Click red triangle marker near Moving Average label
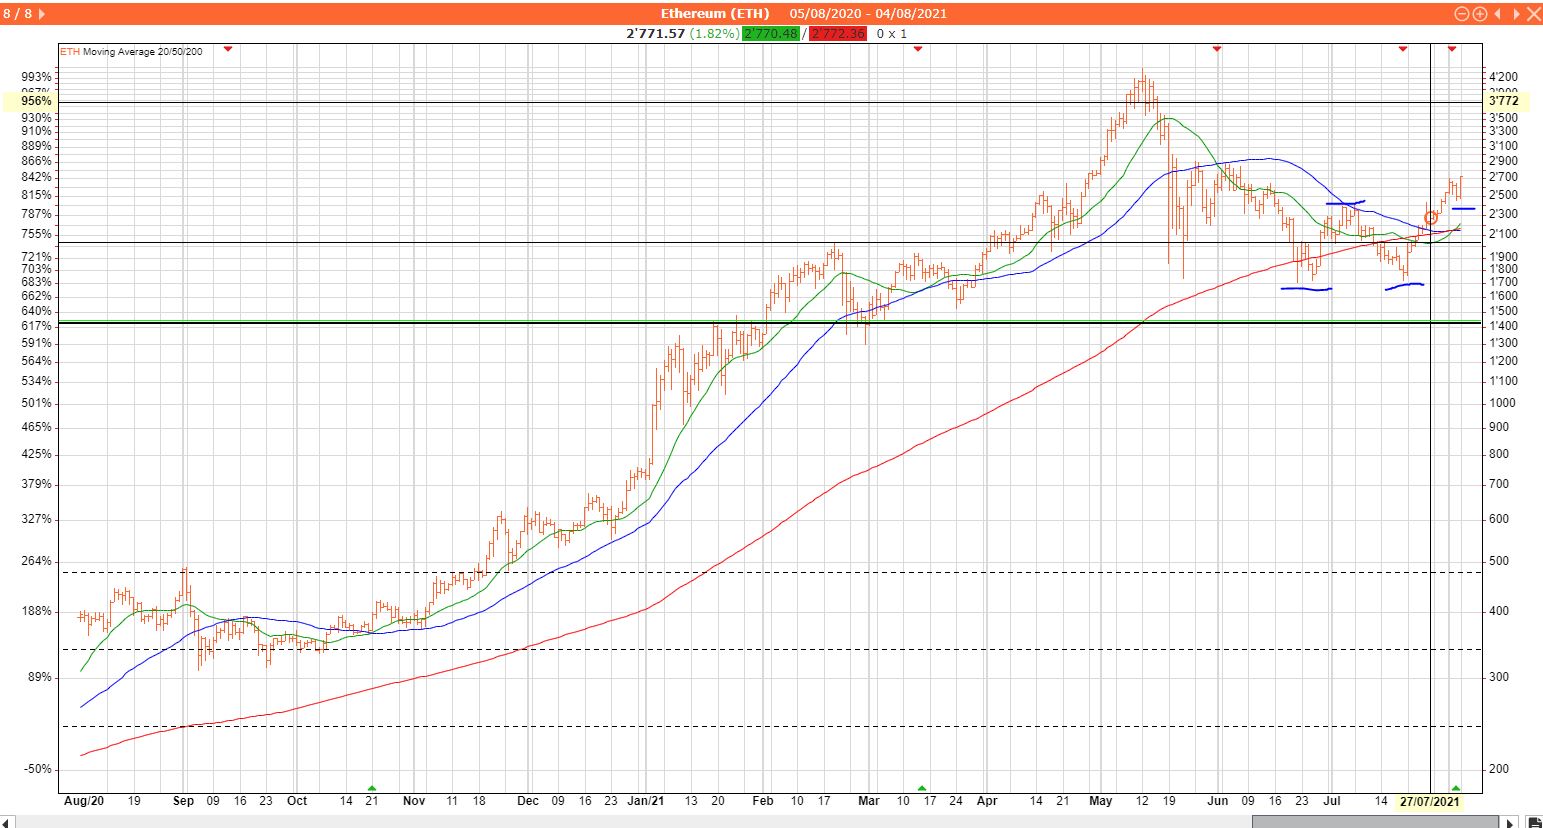 click(228, 49)
